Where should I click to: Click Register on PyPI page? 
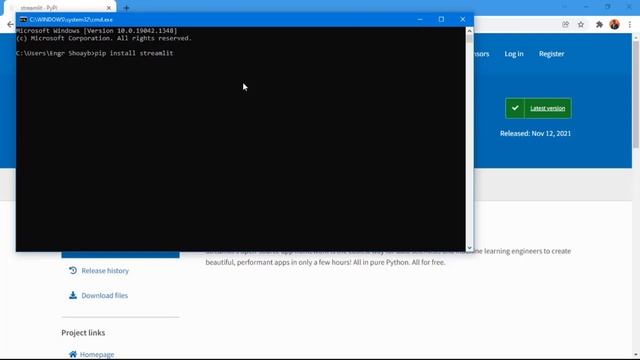click(551, 54)
